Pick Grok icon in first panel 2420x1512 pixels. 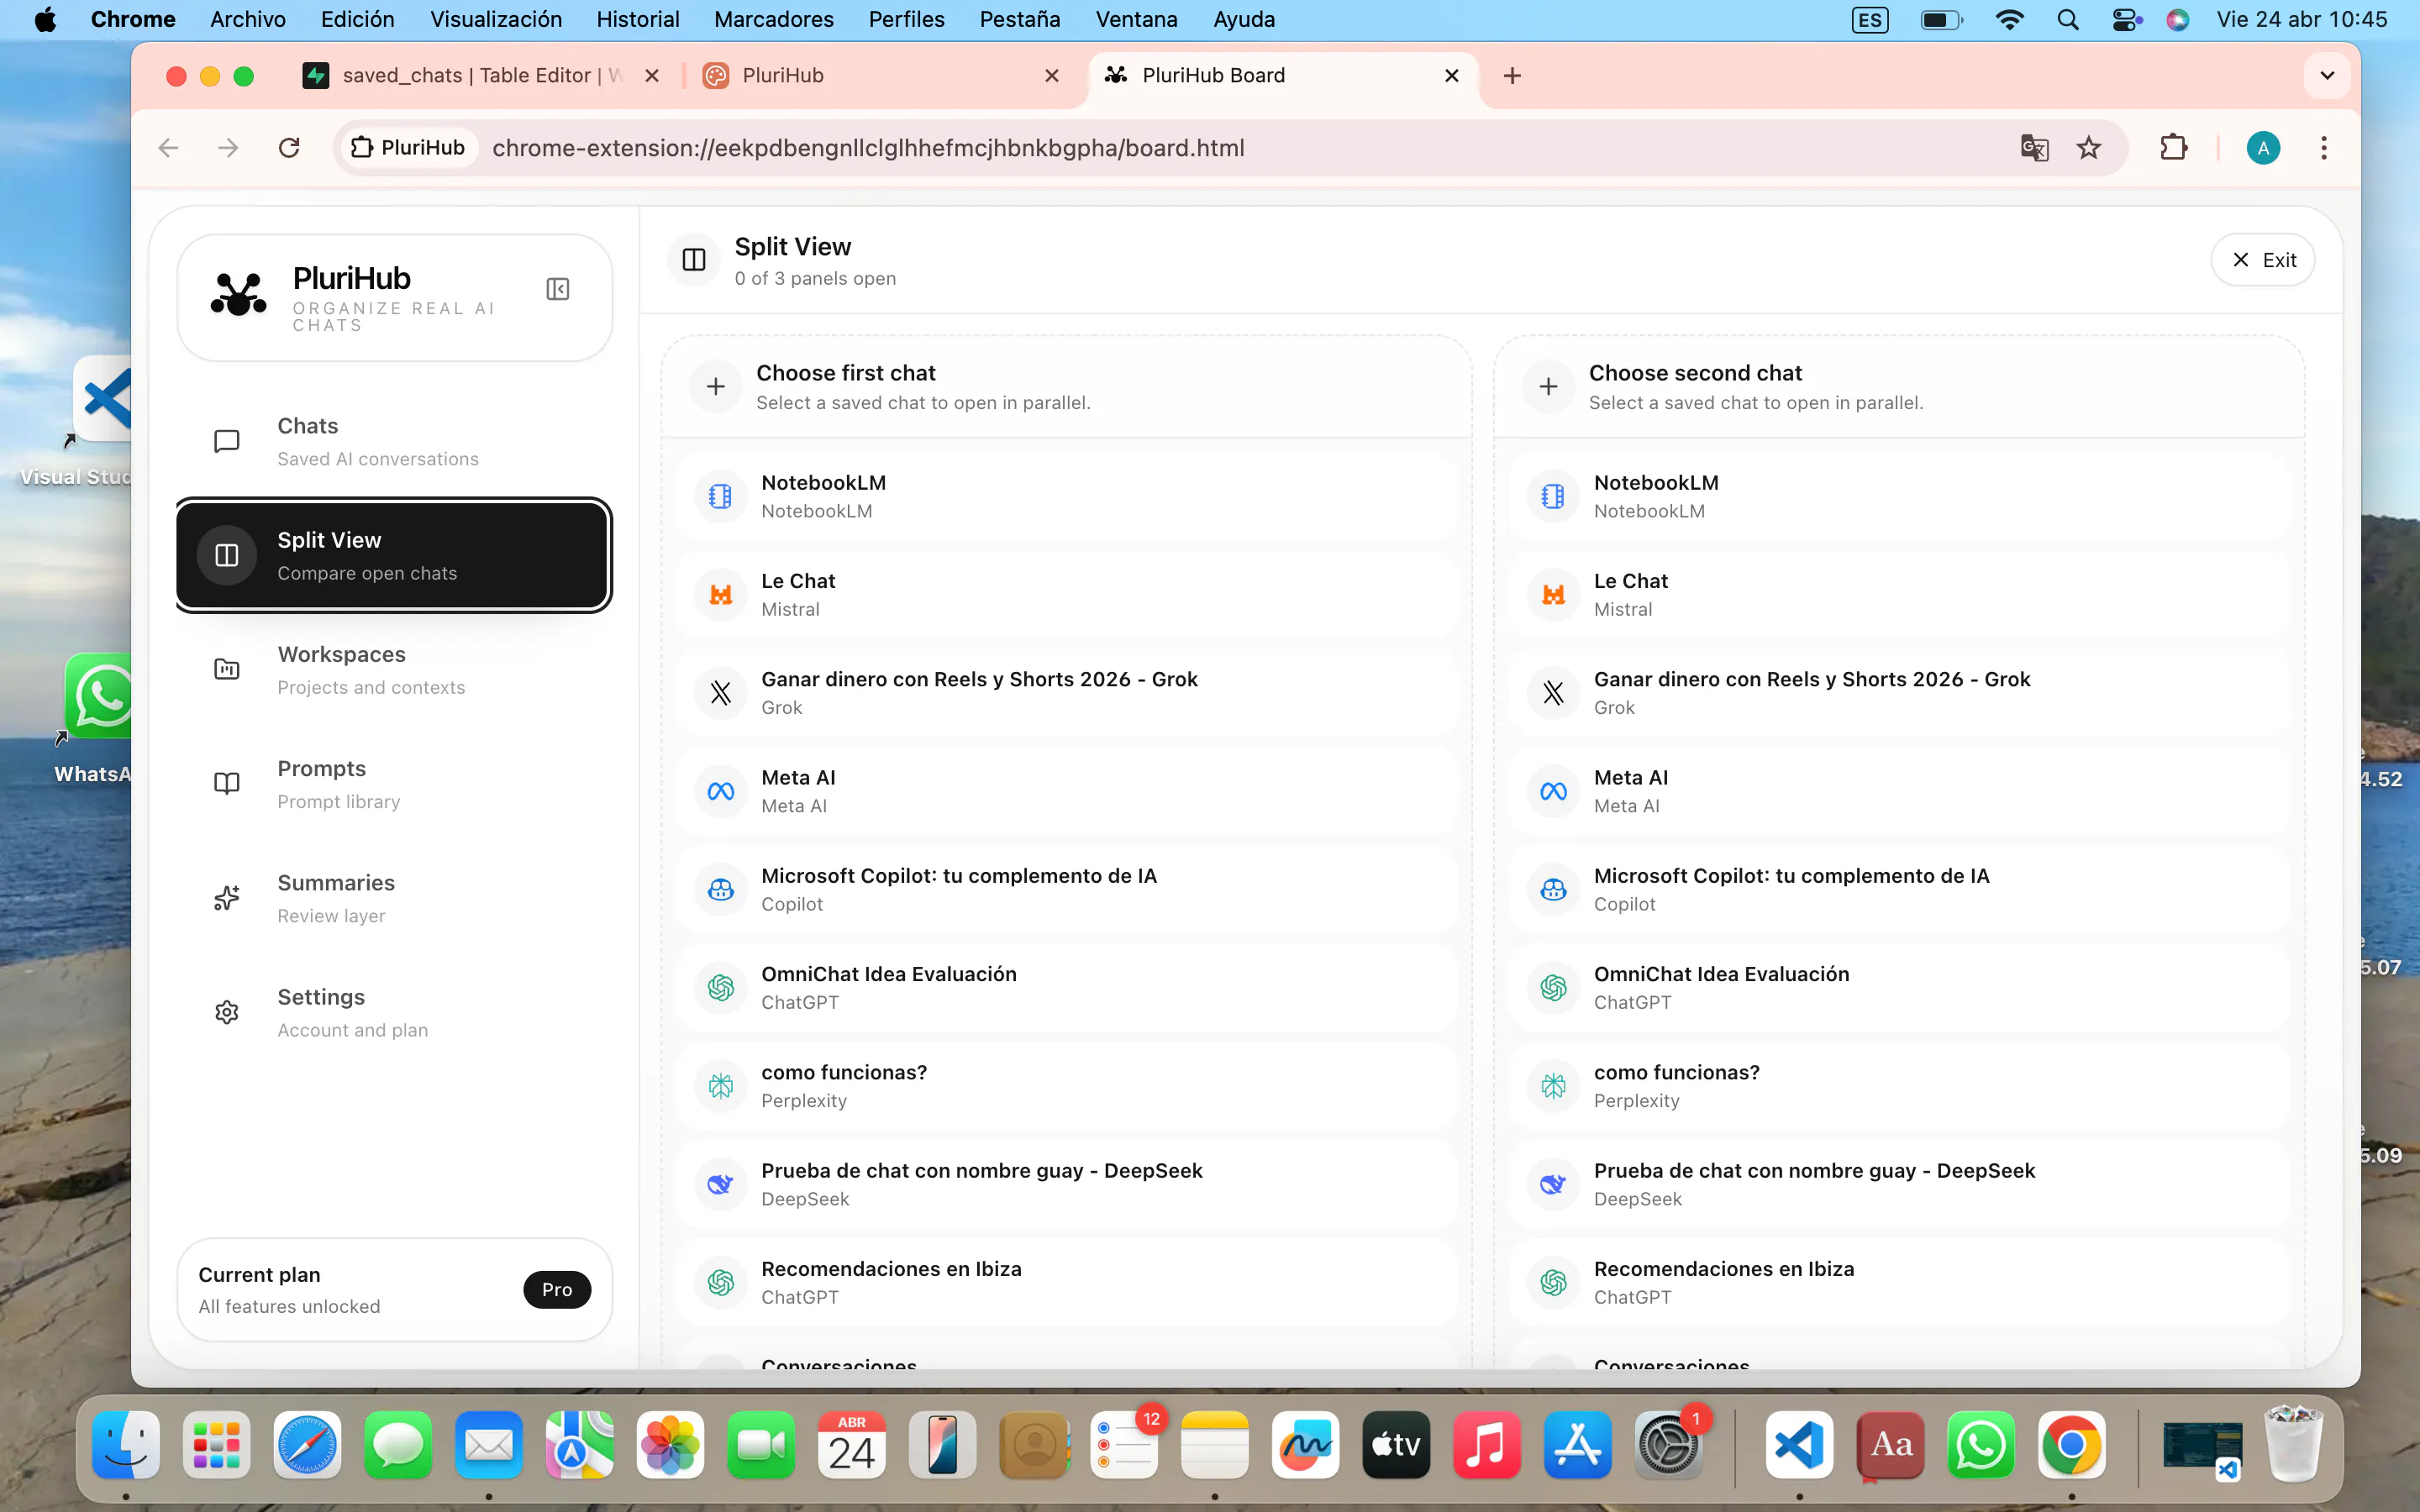point(720,692)
